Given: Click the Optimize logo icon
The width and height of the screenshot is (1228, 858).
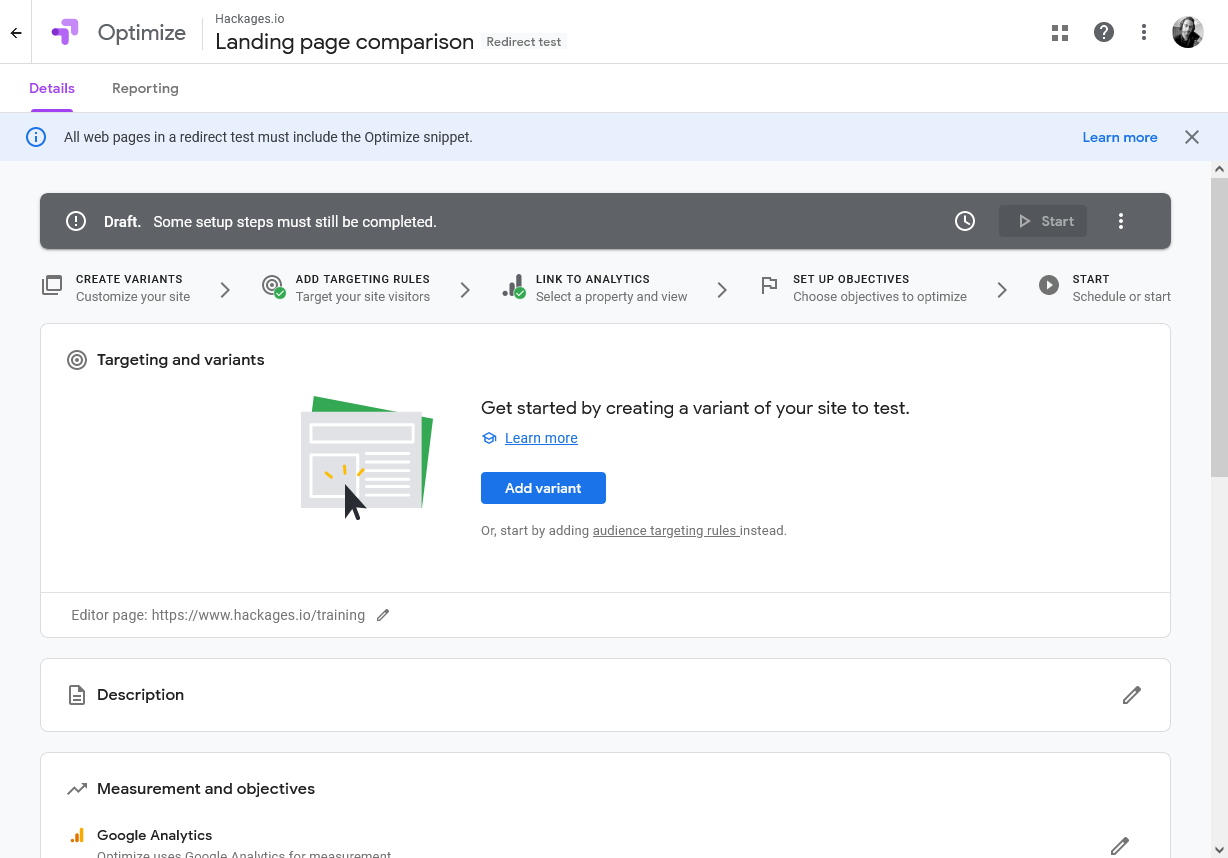Looking at the screenshot, I should pyautogui.click(x=65, y=32).
